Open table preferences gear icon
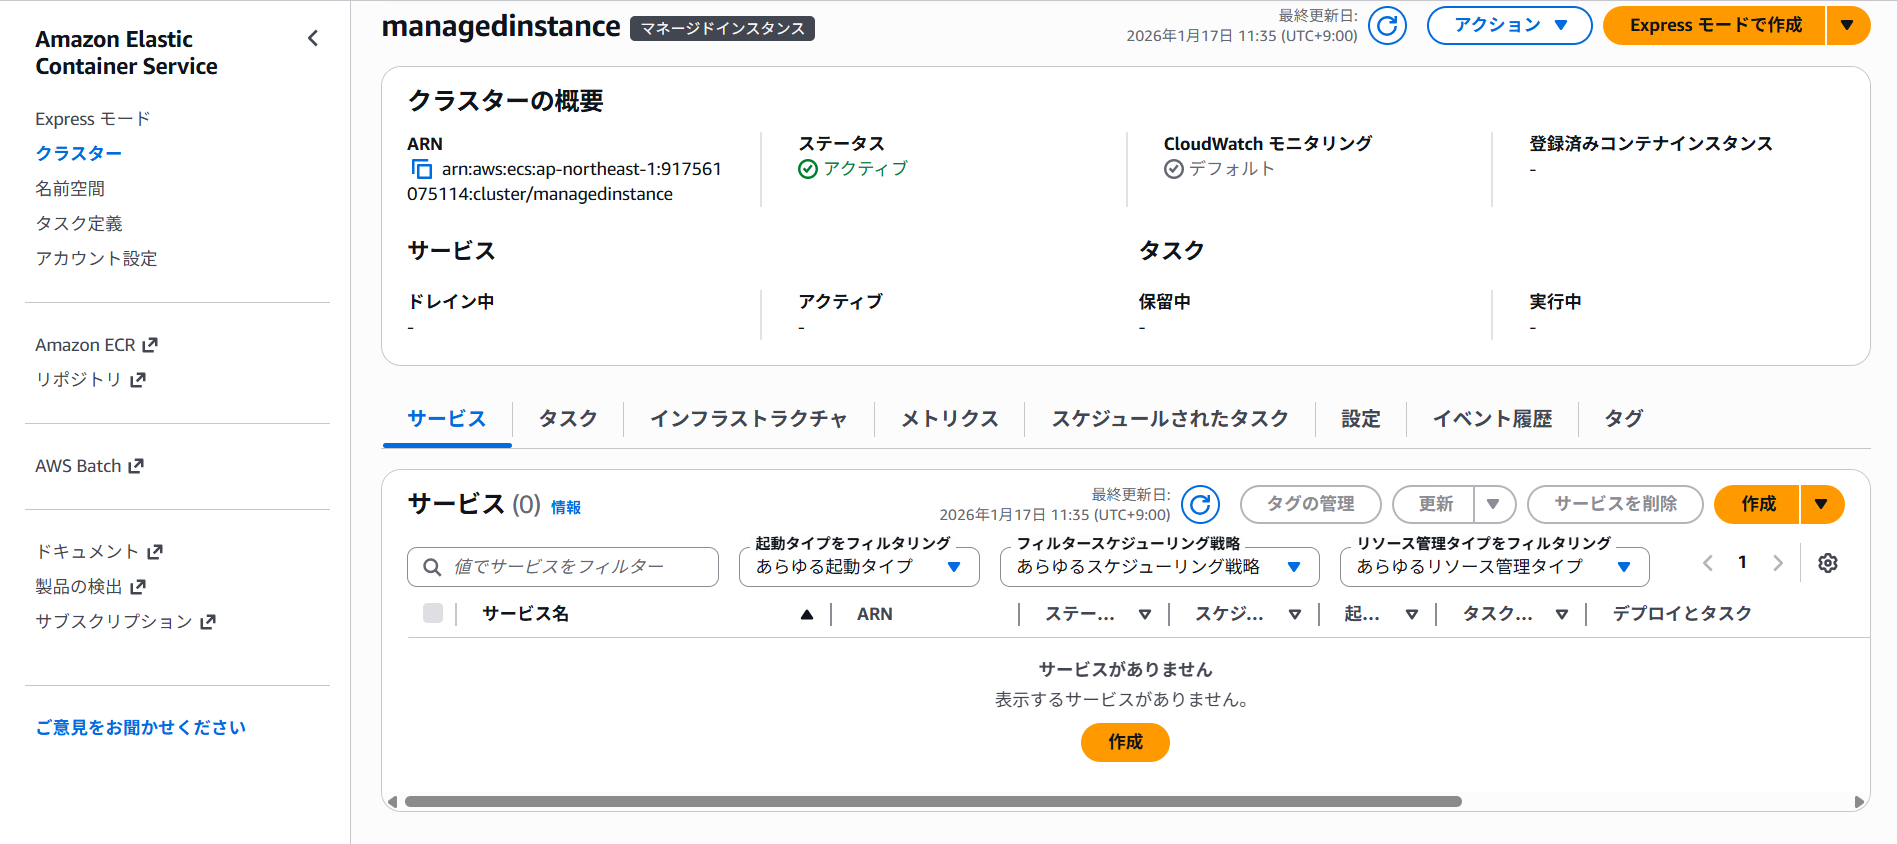Image resolution: width=1897 pixels, height=844 pixels. (1828, 563)
